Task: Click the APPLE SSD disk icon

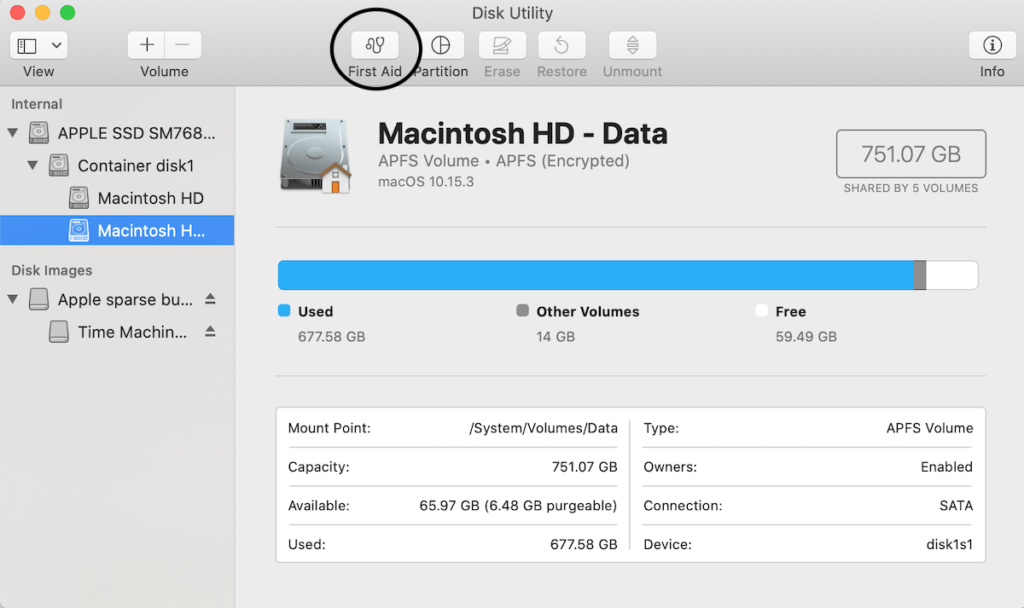Action: (39, 133)
